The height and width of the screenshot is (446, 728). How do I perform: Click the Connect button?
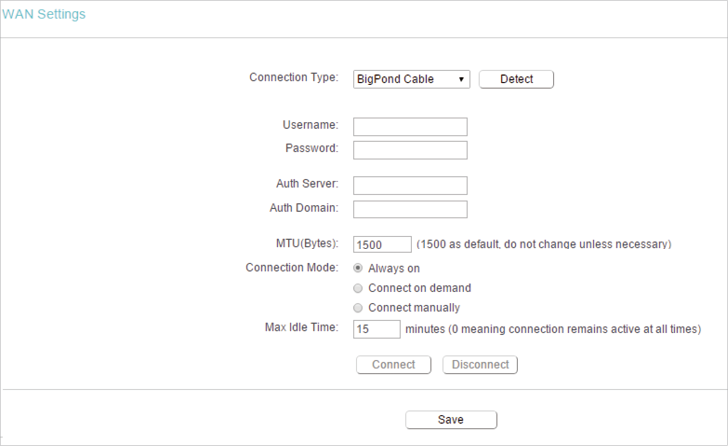(x=393, y=365)
